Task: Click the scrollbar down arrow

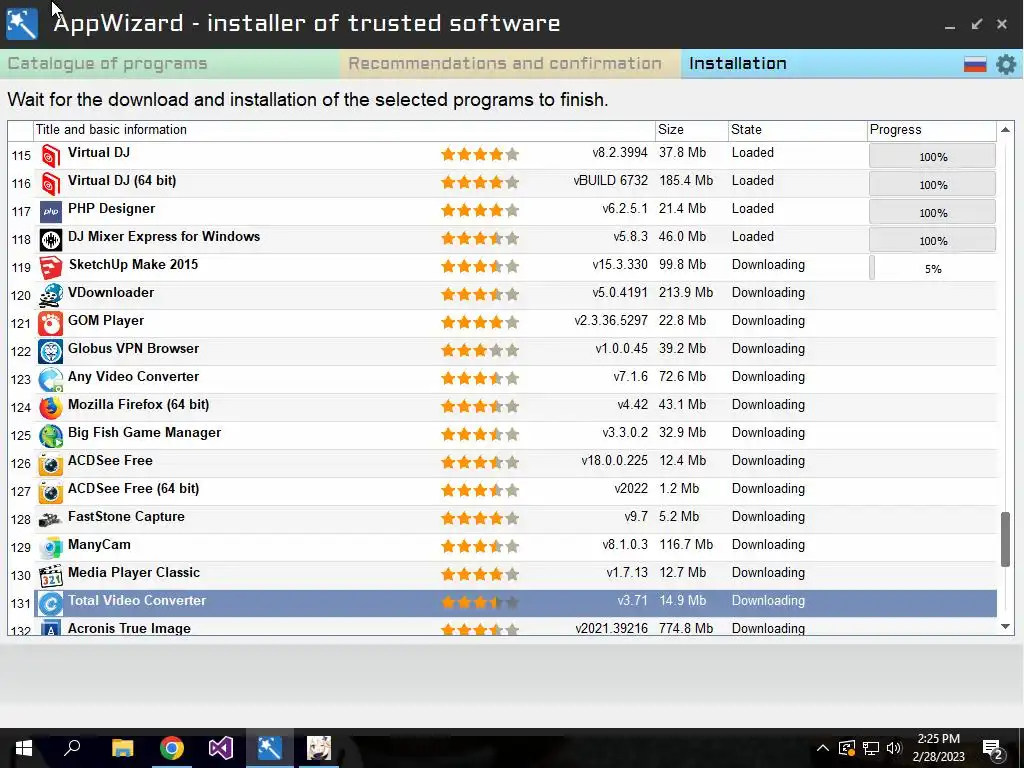Action: coord(1006,627)
